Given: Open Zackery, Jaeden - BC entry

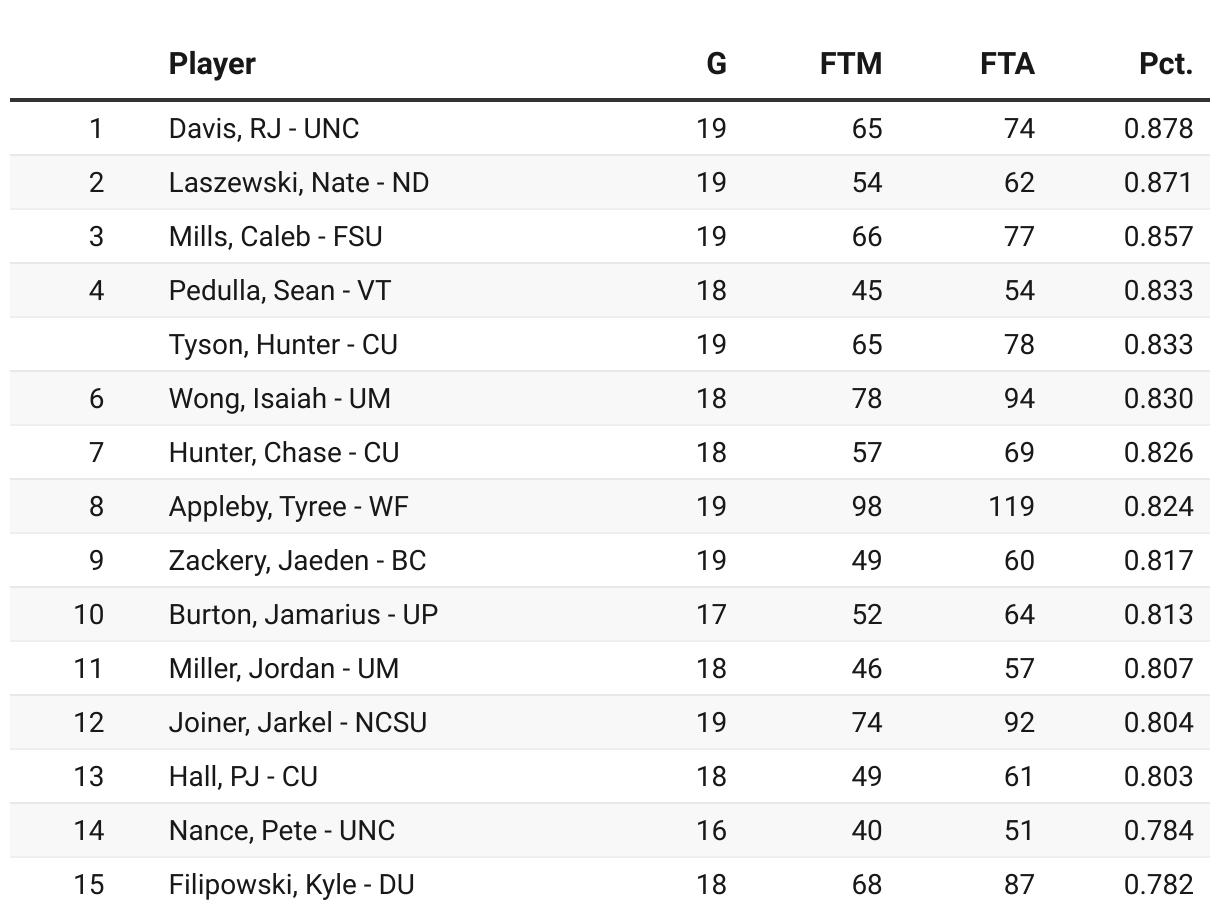Looking at the screenshot, I should [297, 561].
